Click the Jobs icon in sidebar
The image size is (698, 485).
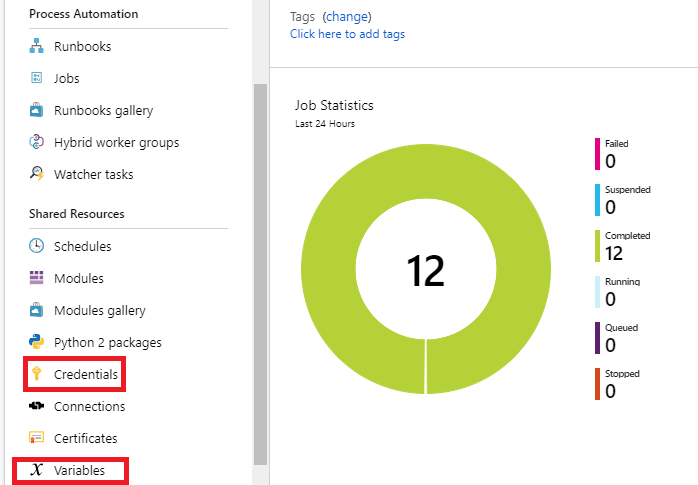tap(37, 78)
